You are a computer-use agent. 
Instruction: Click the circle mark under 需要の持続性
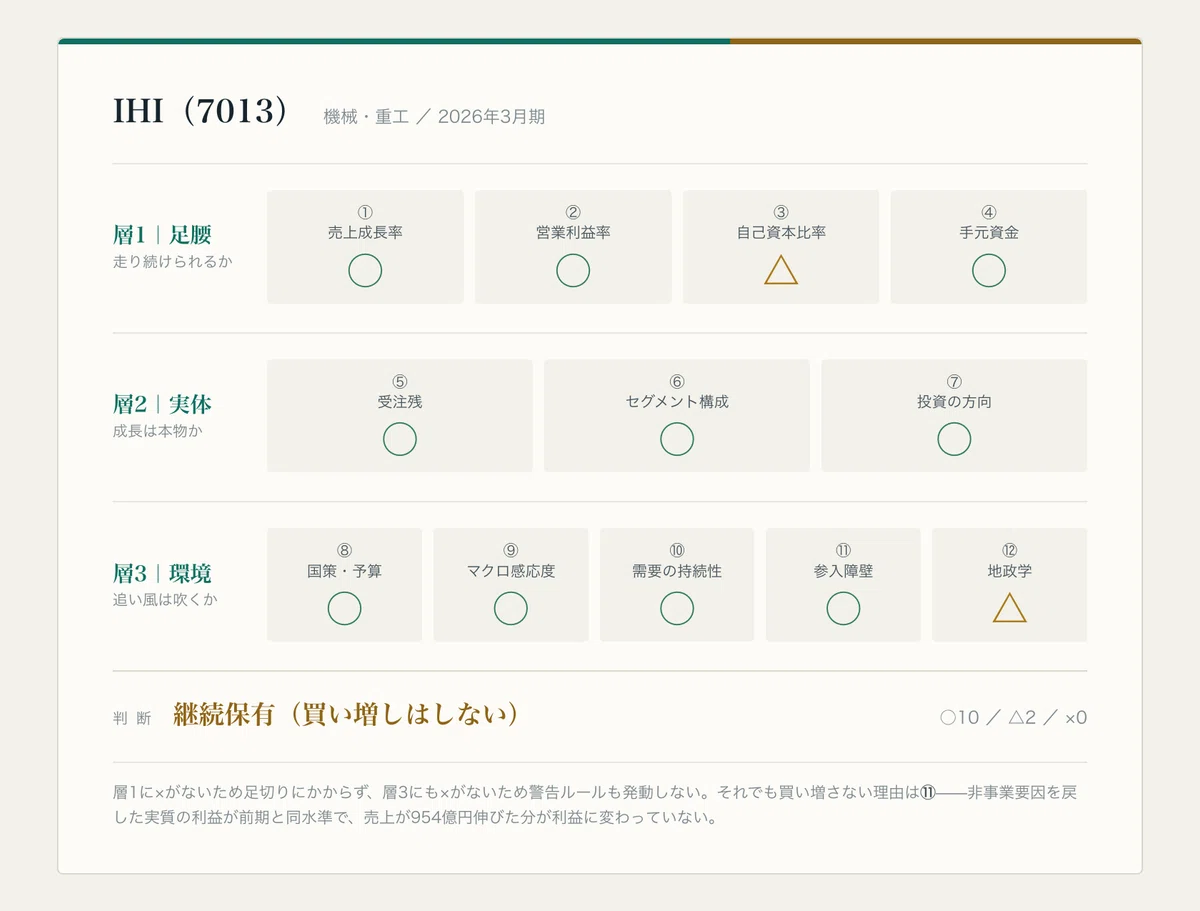tap(677, 608)
